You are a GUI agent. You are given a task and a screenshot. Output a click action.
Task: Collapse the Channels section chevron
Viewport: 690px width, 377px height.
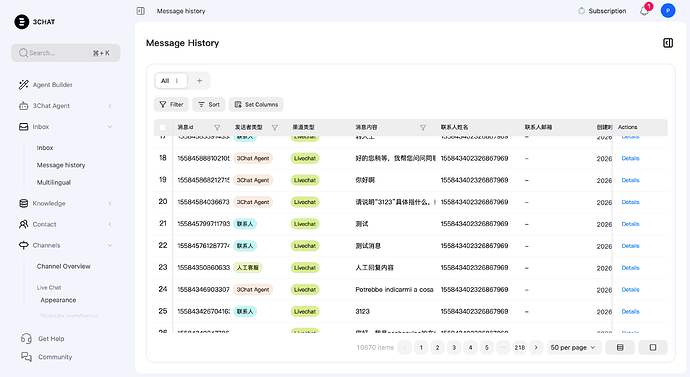click(110, 245)
